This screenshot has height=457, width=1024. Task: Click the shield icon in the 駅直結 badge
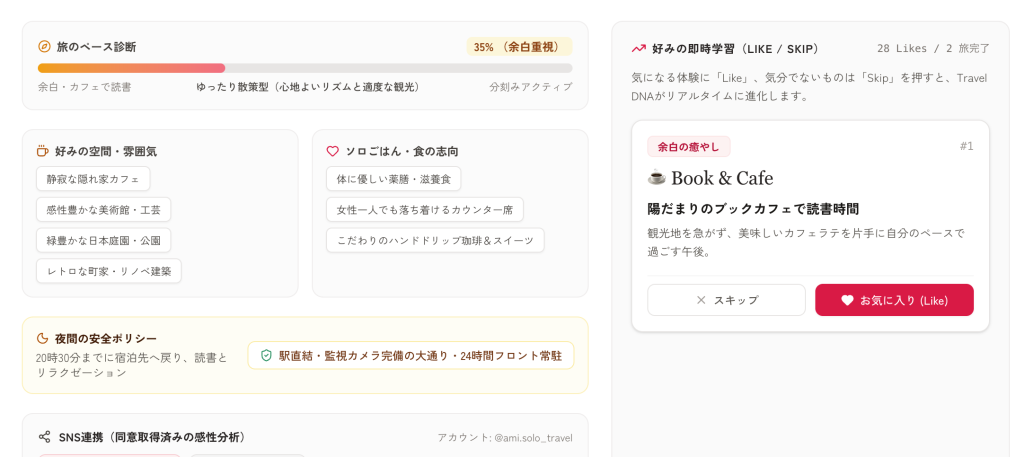click(266, 356)
